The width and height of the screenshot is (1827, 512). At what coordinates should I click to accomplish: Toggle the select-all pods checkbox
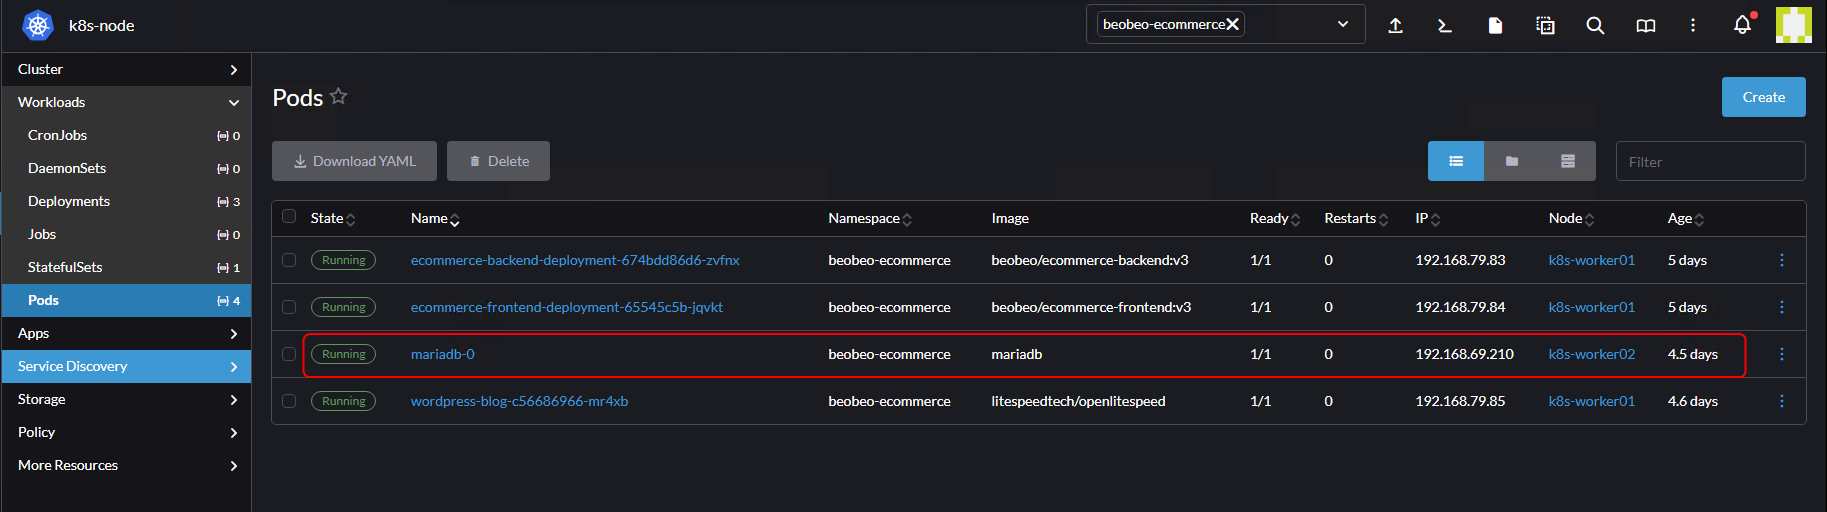289,216
